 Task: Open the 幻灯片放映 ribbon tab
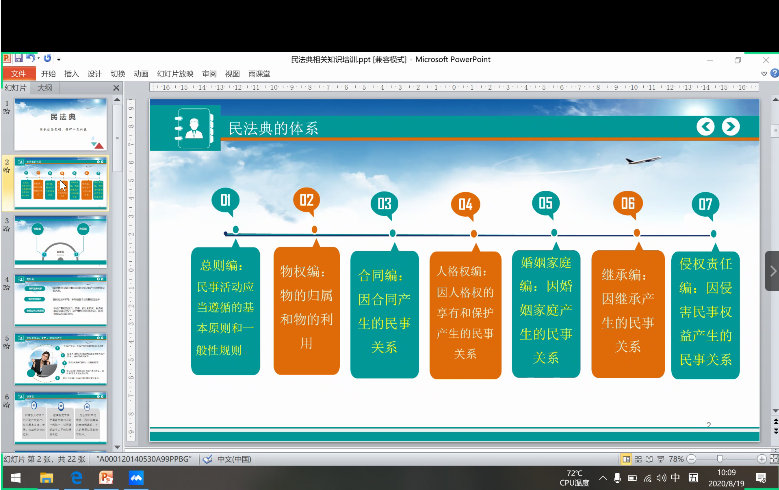tap(175, 74)
